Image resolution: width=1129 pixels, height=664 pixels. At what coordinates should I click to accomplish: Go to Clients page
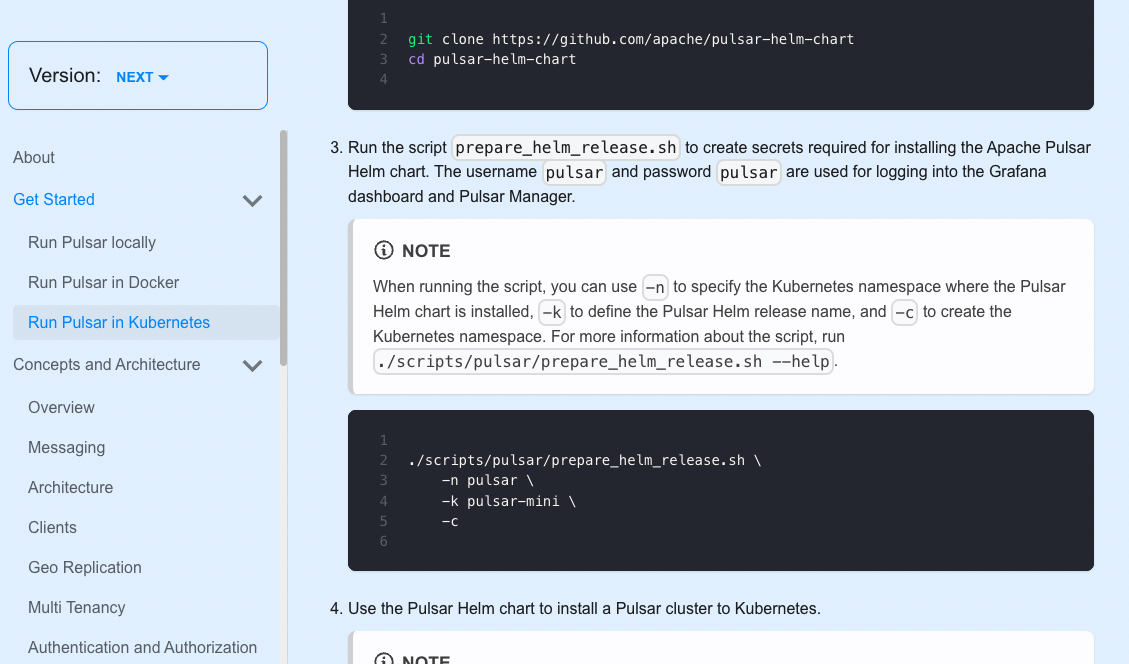pos(52,528)
